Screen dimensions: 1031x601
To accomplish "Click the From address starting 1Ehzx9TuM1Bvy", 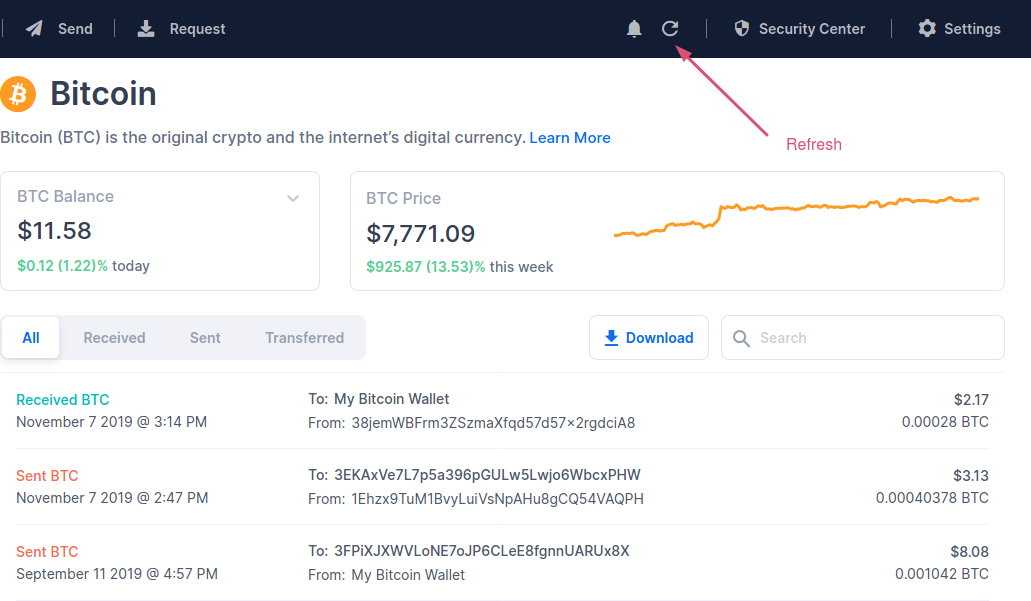I will pyautogui.click(x=498, y=499).
